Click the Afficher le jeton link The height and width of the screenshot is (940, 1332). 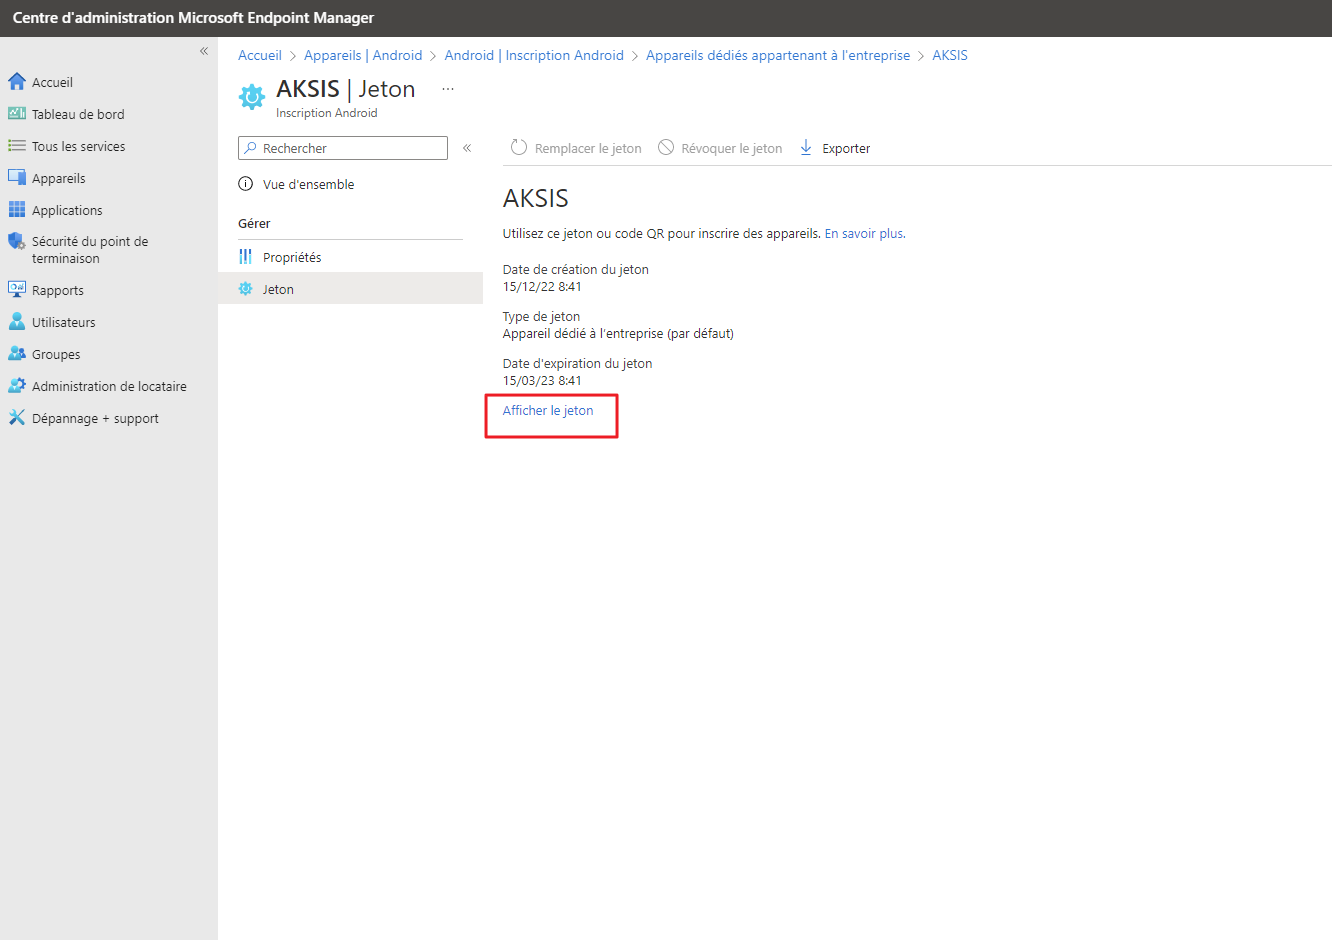pyautogui.click(x=548, y=410)
